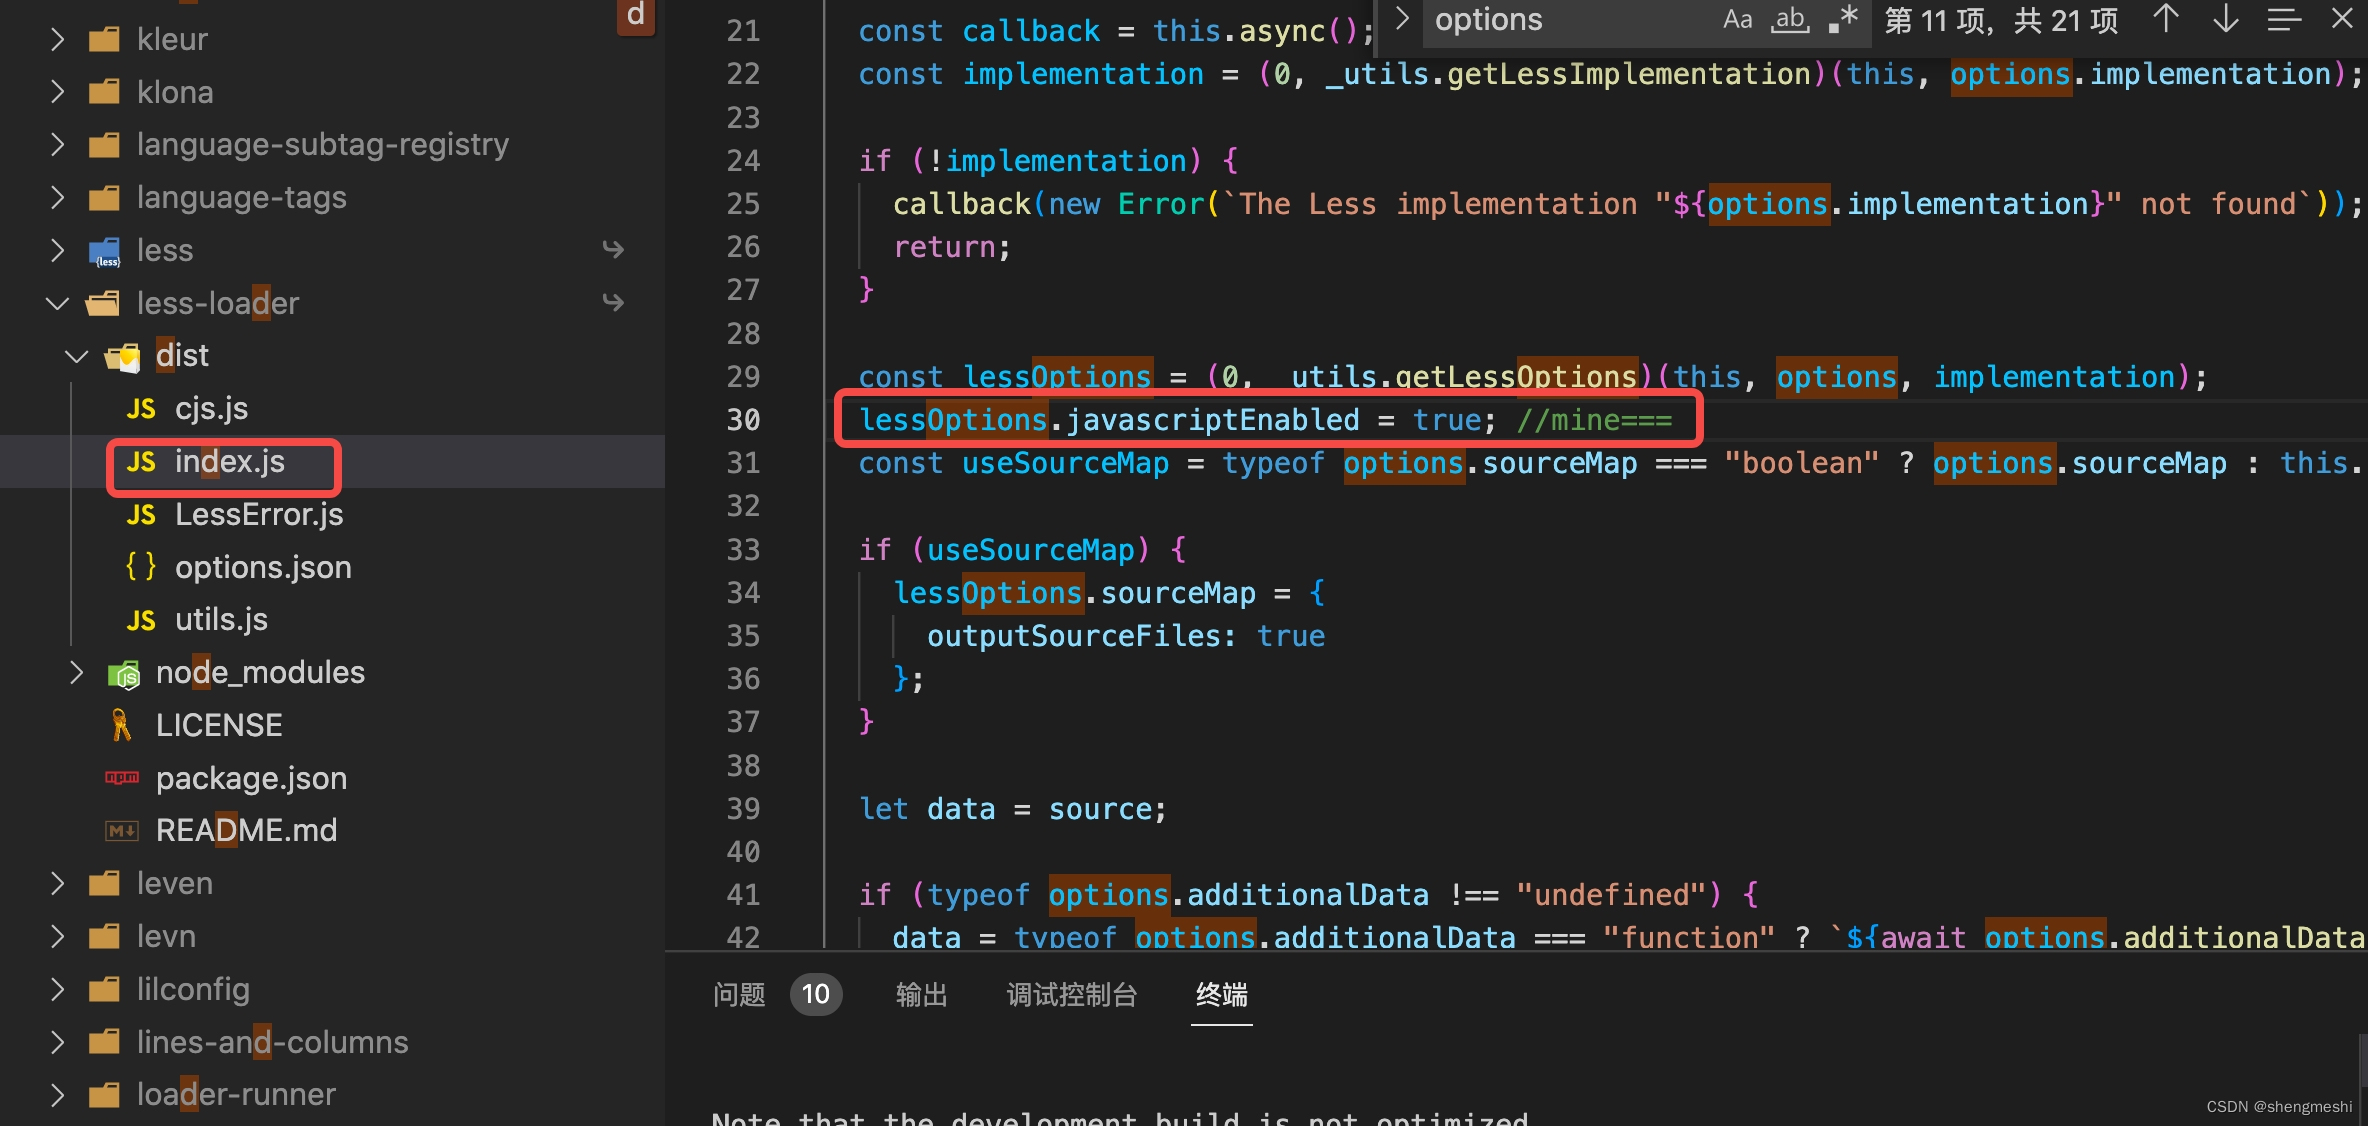Open LICENSE file in less-loader

(218, 726)
